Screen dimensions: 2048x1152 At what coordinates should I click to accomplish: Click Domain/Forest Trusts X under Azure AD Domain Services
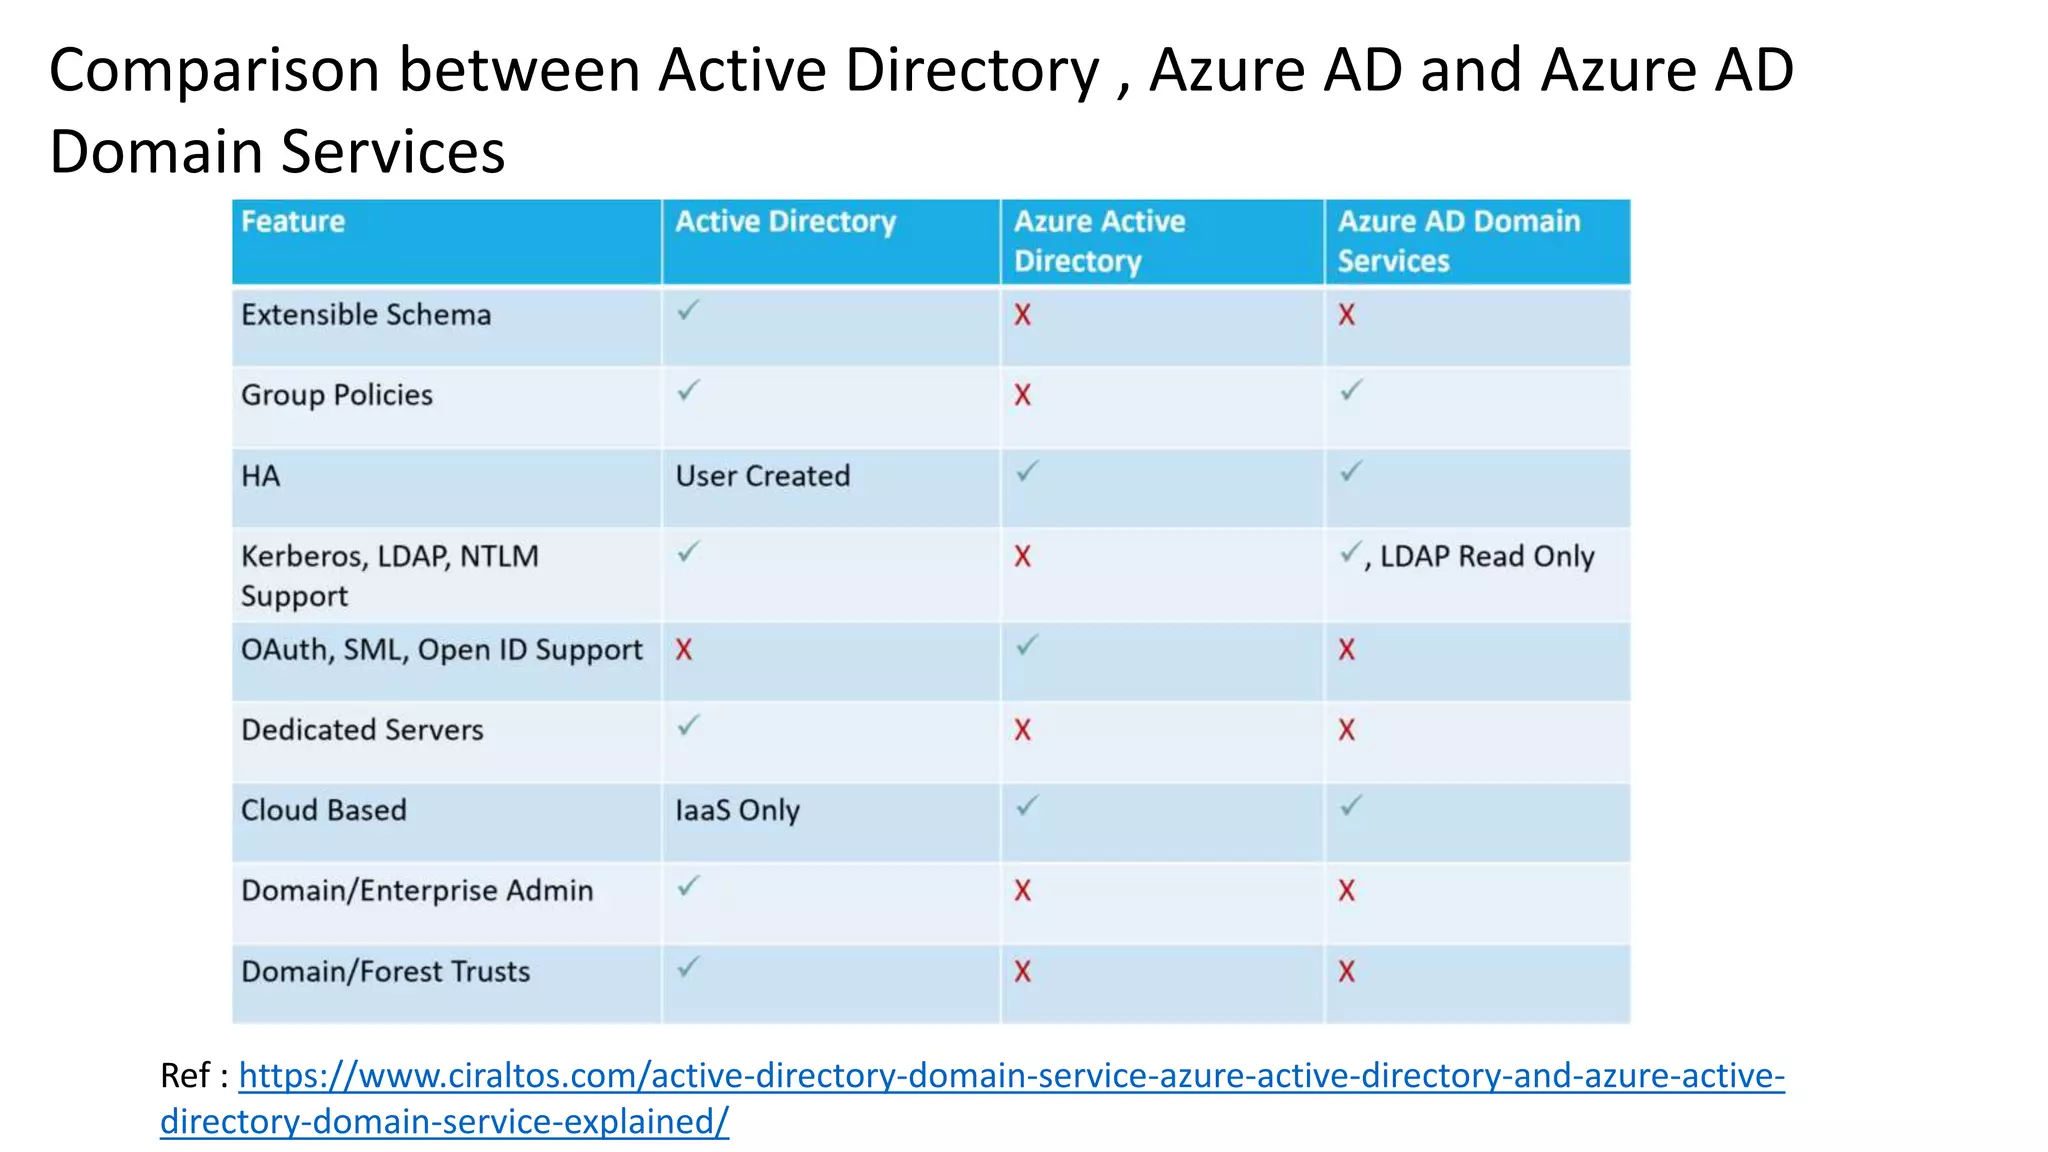1347,972
